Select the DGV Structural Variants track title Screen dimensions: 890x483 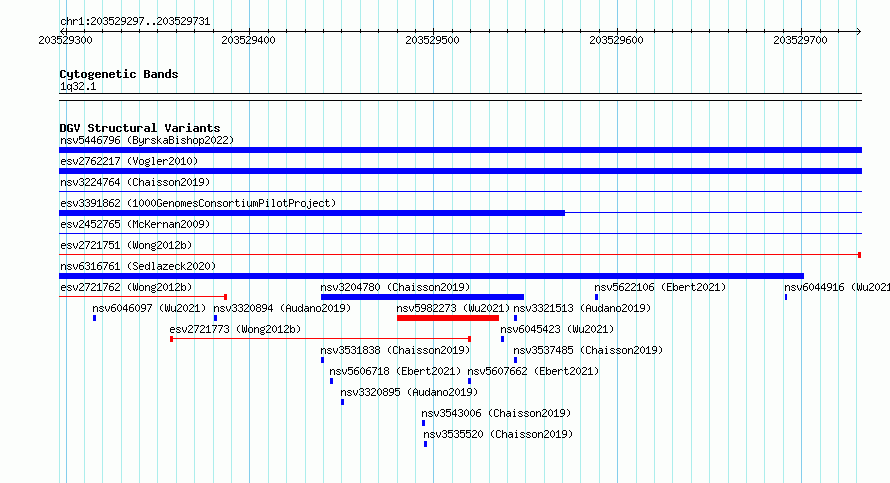coord(140,128)
